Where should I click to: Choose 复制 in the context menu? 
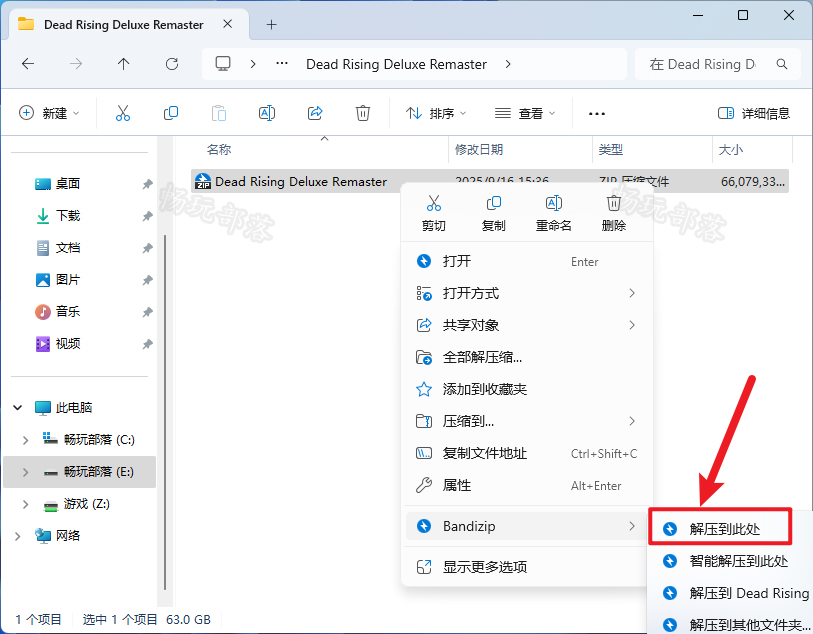(494, 213)
